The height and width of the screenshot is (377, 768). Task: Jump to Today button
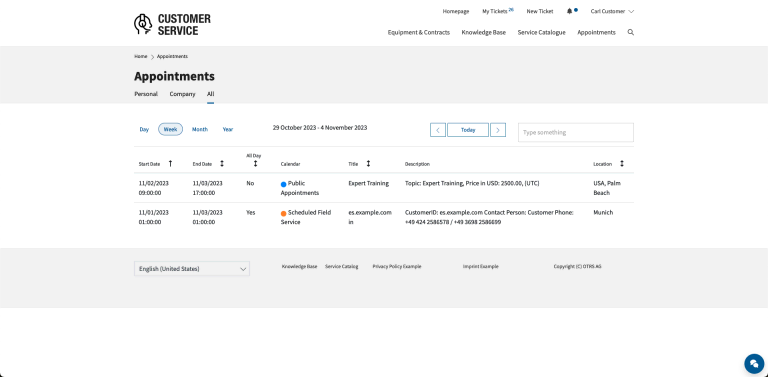click(x=468, y=130)
